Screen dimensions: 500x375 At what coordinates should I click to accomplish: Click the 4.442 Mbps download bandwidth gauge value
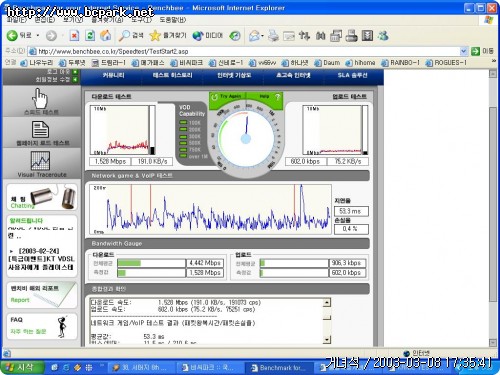pos(205,263)
